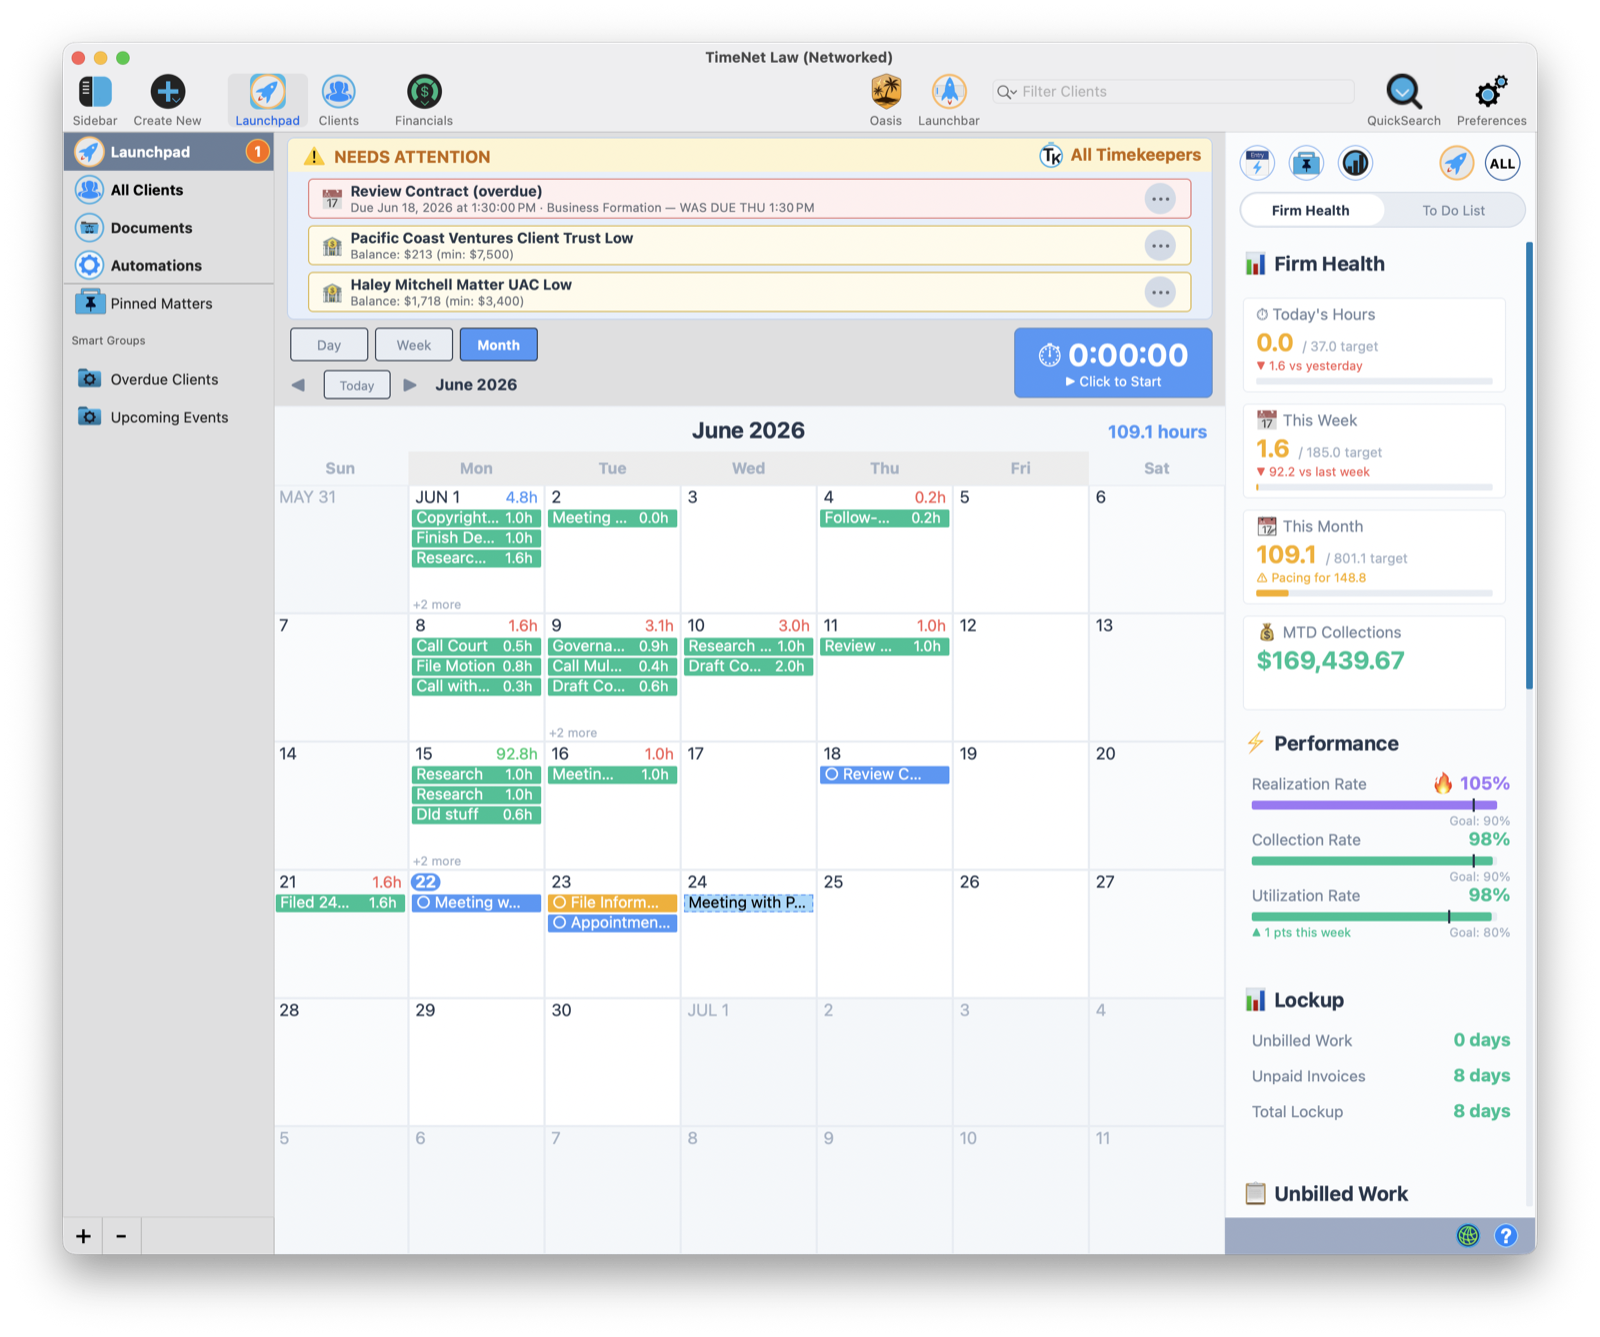
Task: Switch calendar to Week view
Action: 414,345
